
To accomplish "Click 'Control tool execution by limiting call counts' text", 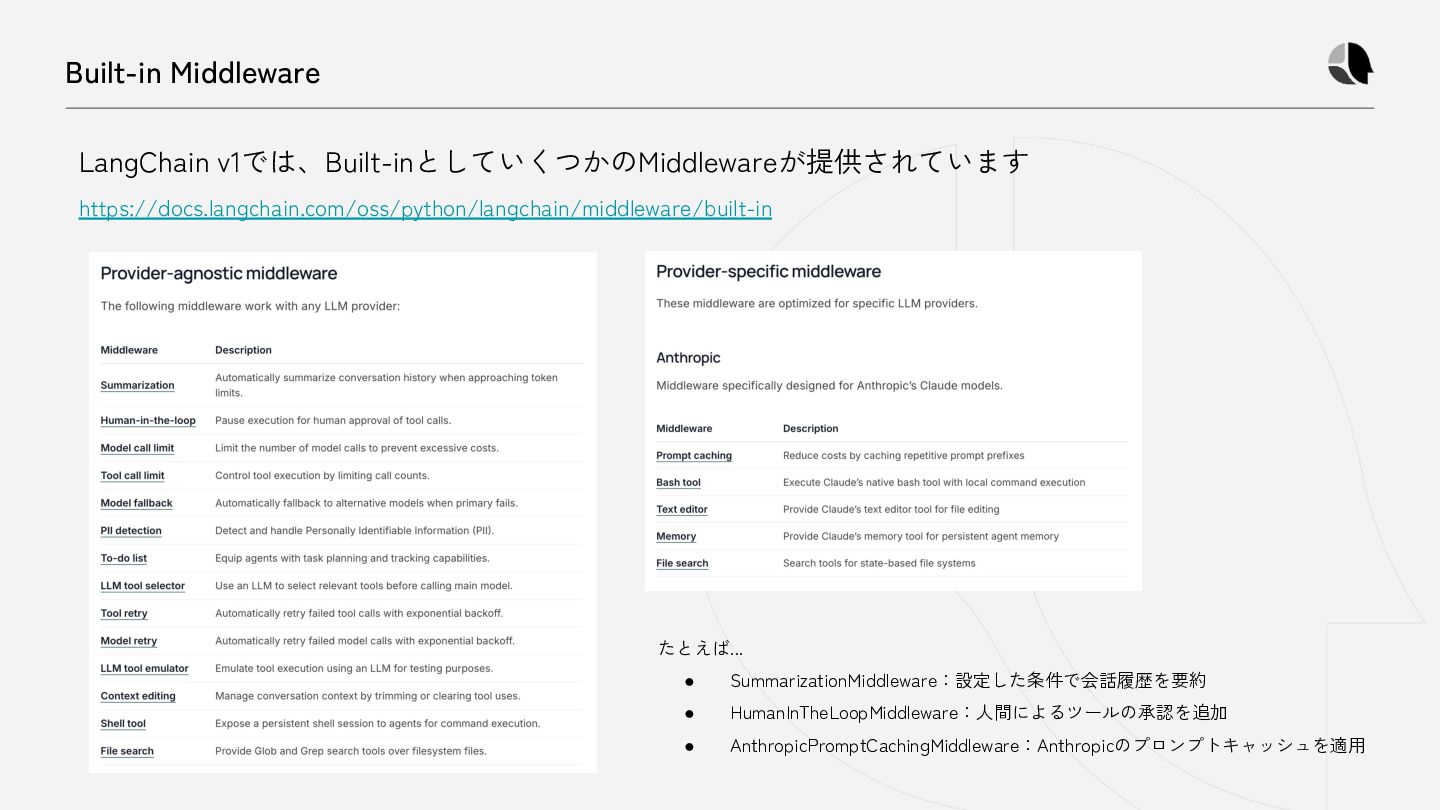I will pyautogui.click(x=322, y=476).
